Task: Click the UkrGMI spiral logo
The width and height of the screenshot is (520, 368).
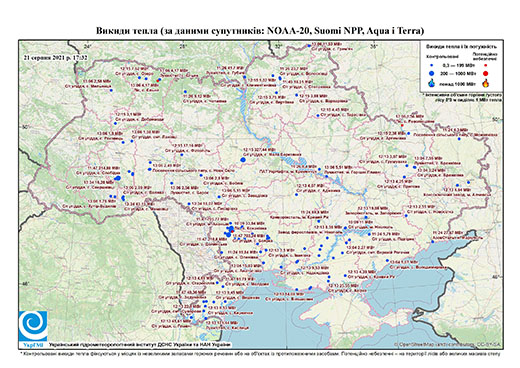Action: [33, 326]
